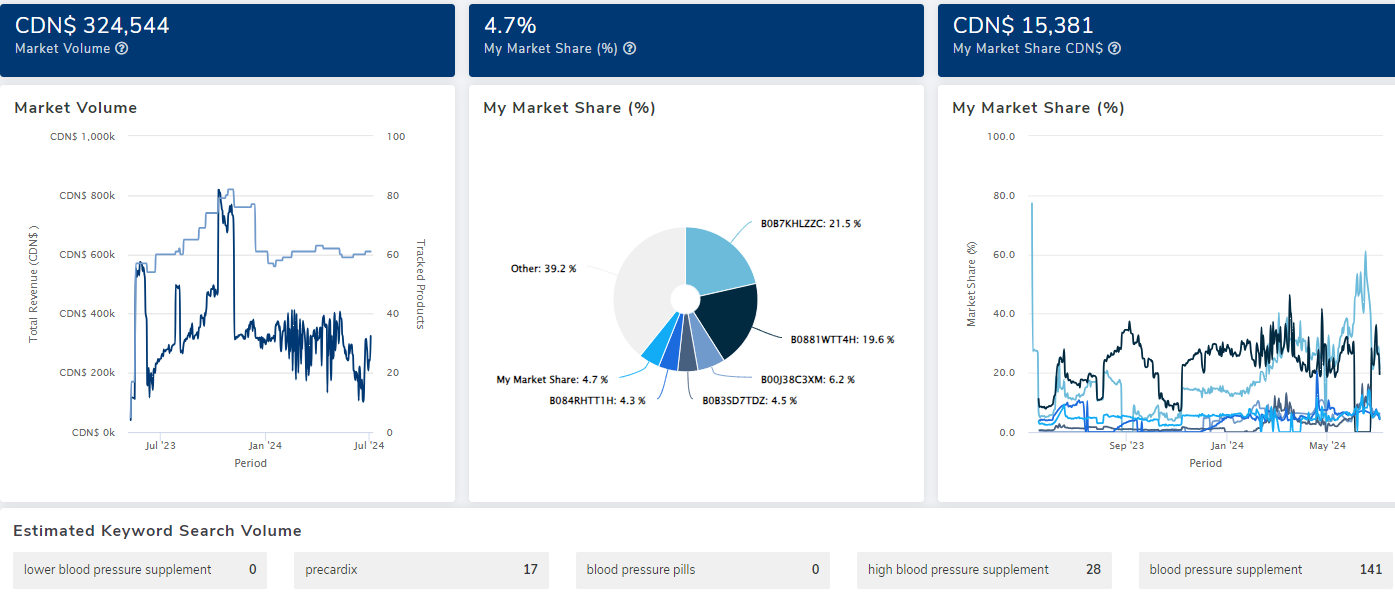Click the Market Volume chart title
Viewport: 1395px width, 592px height.
[x=76, y=108]
